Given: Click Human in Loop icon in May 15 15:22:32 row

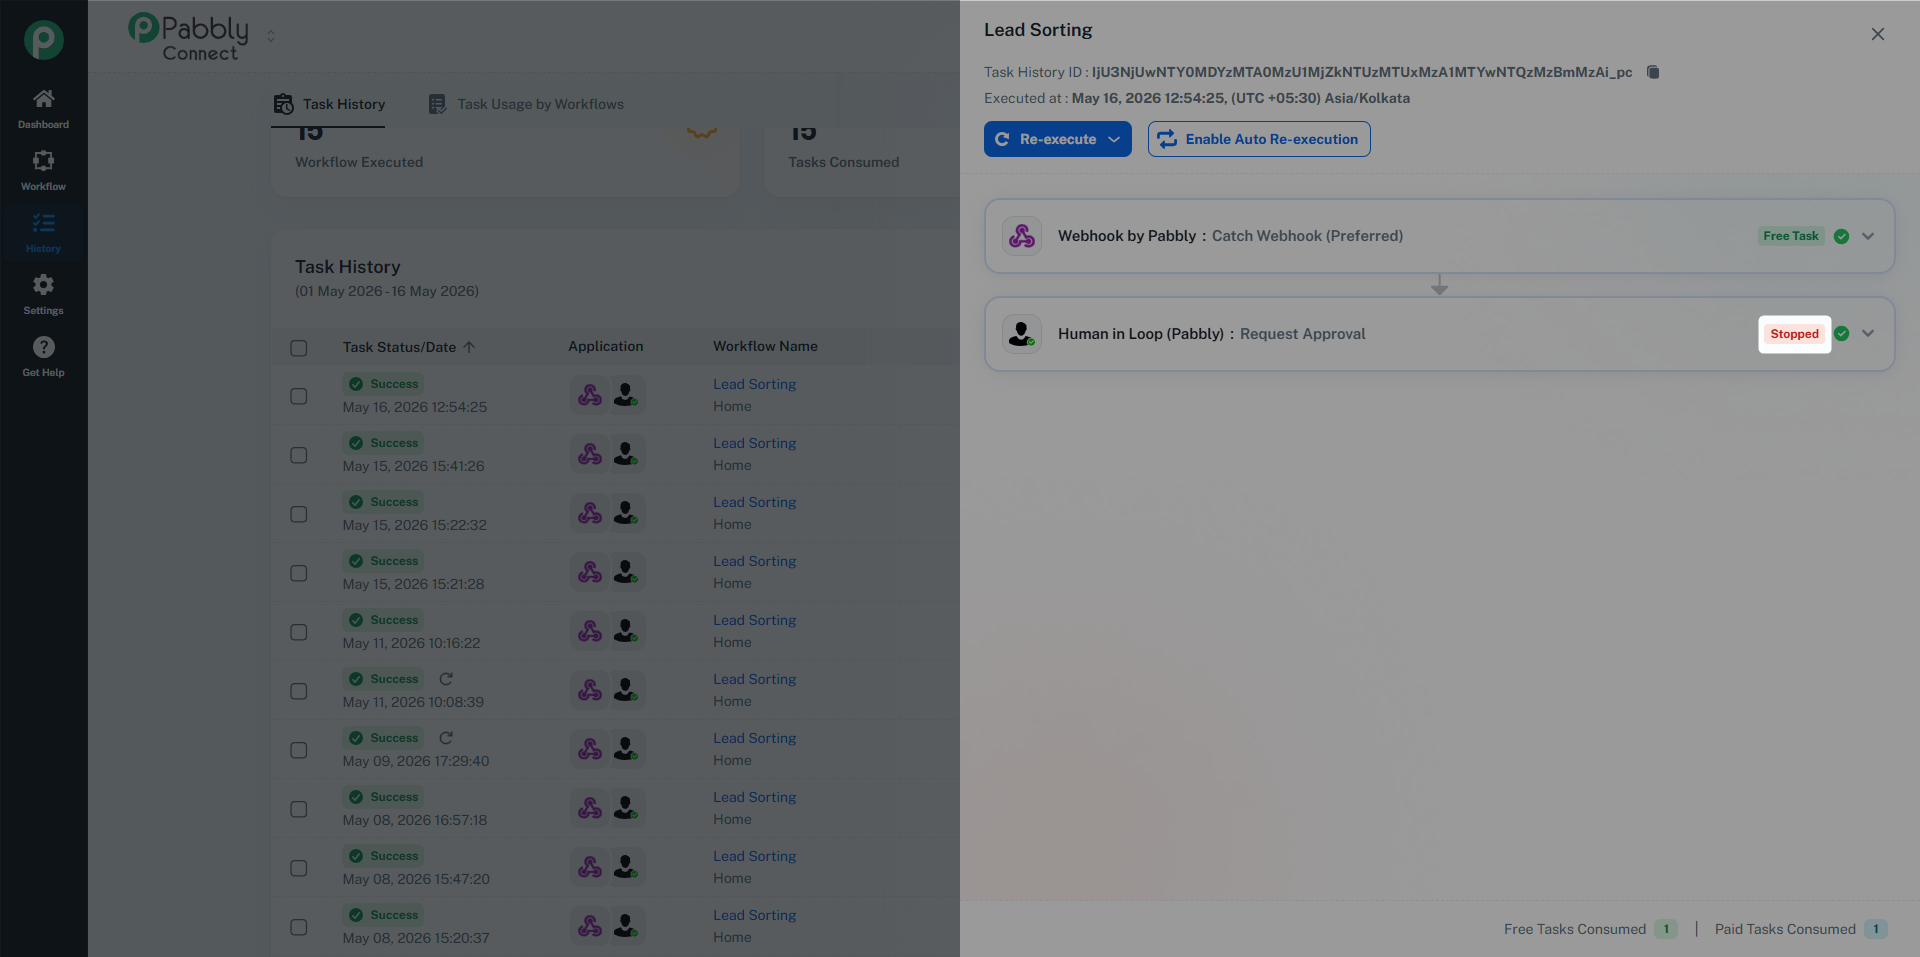Looking at the screenshot, I should [626, 513].
